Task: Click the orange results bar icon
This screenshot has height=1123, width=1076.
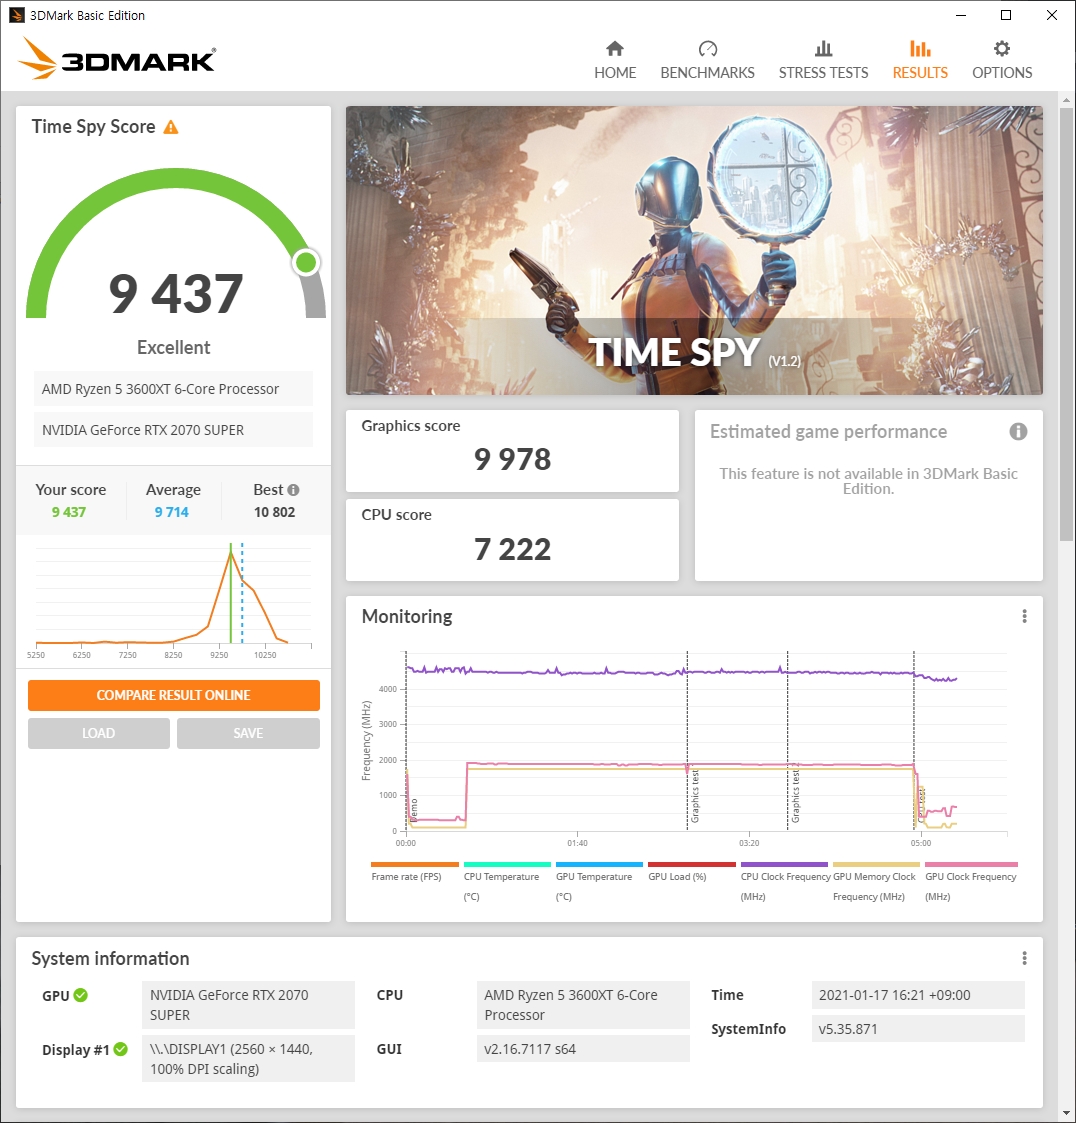Action: tap(920, 48)
